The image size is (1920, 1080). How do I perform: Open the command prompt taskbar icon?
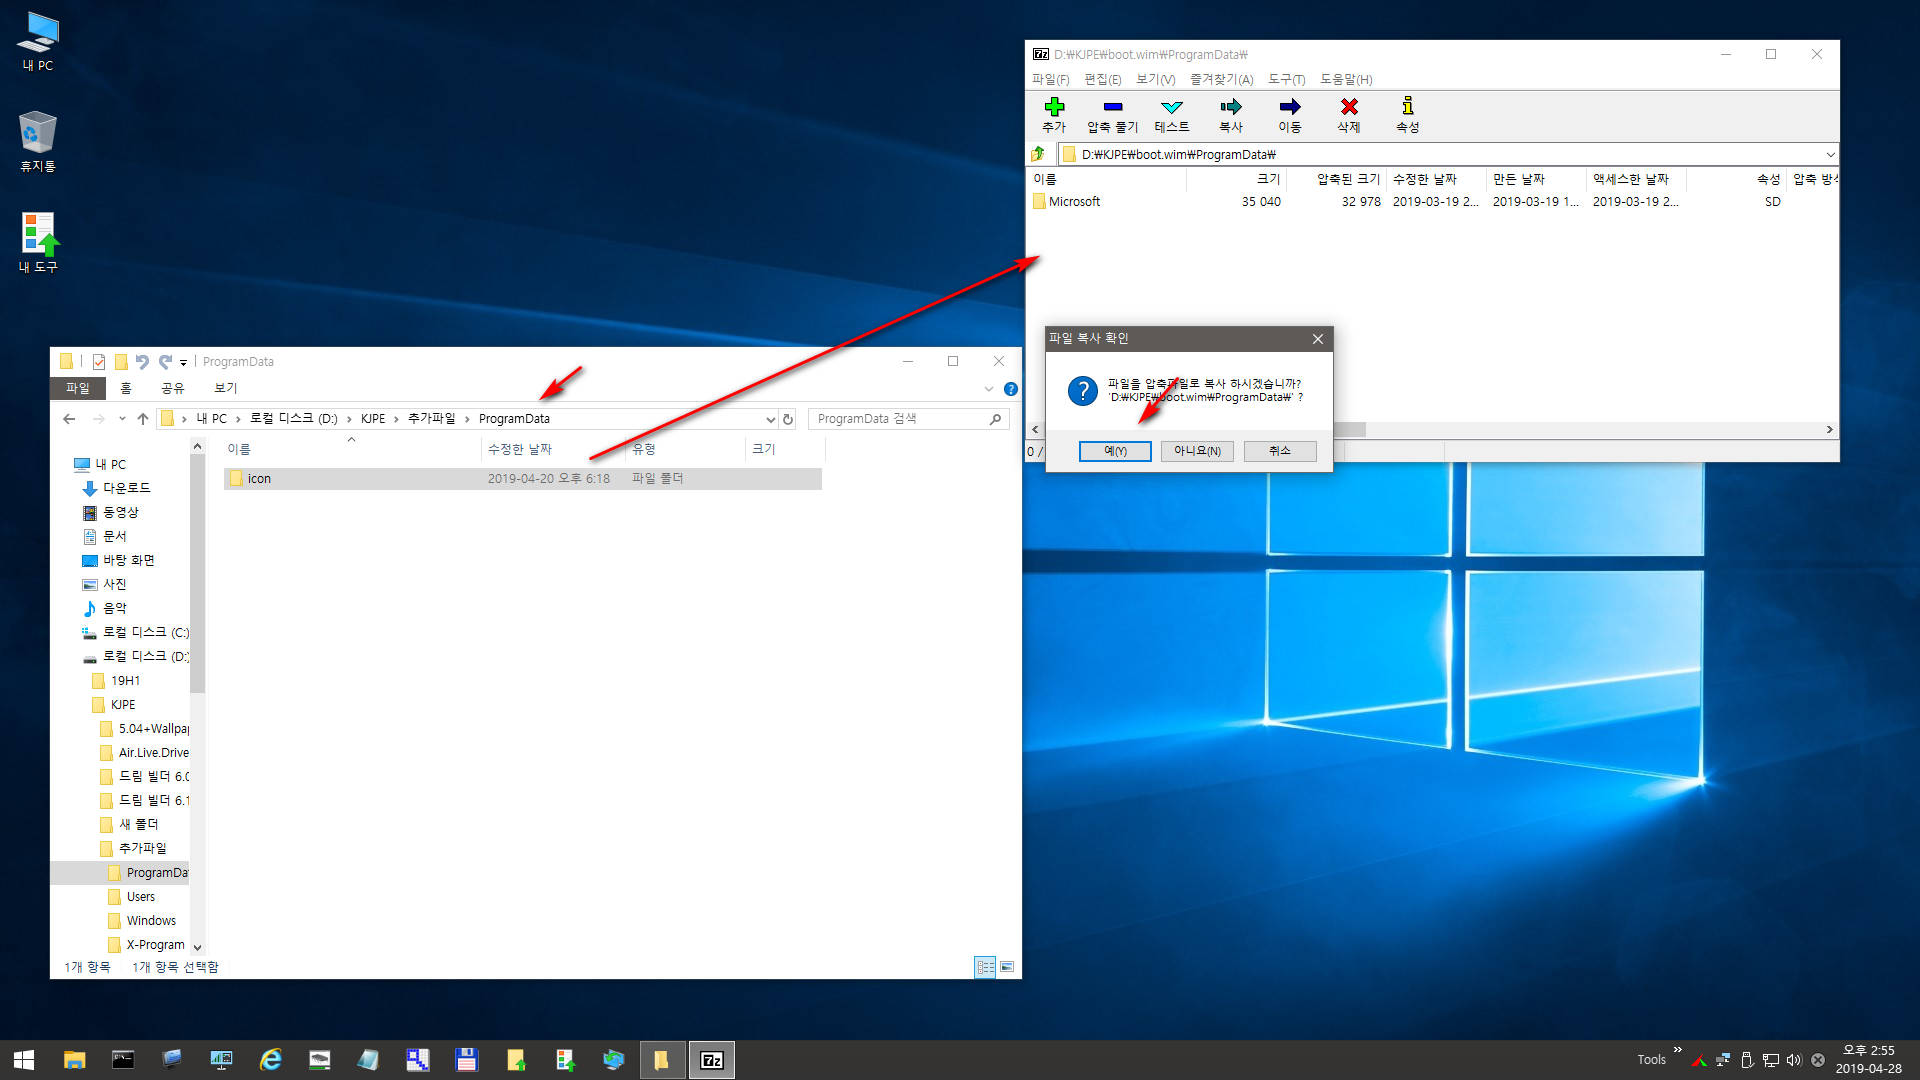pos(123,1060)
